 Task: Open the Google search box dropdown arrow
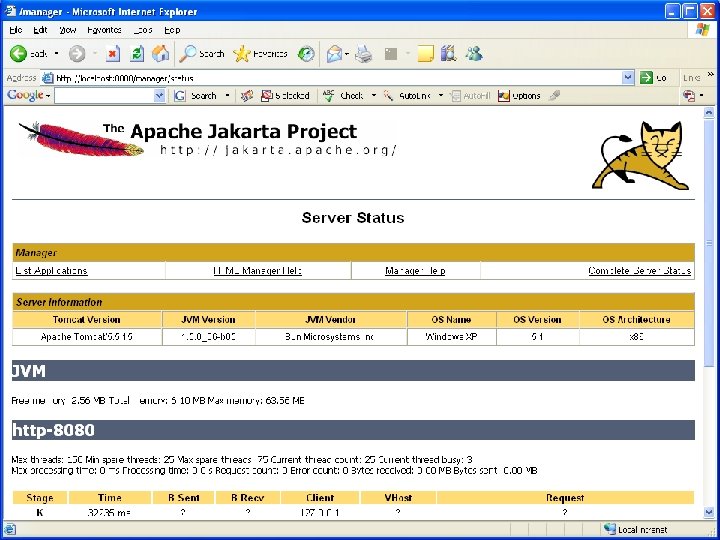pyautogui.click(x=159, y=96)
